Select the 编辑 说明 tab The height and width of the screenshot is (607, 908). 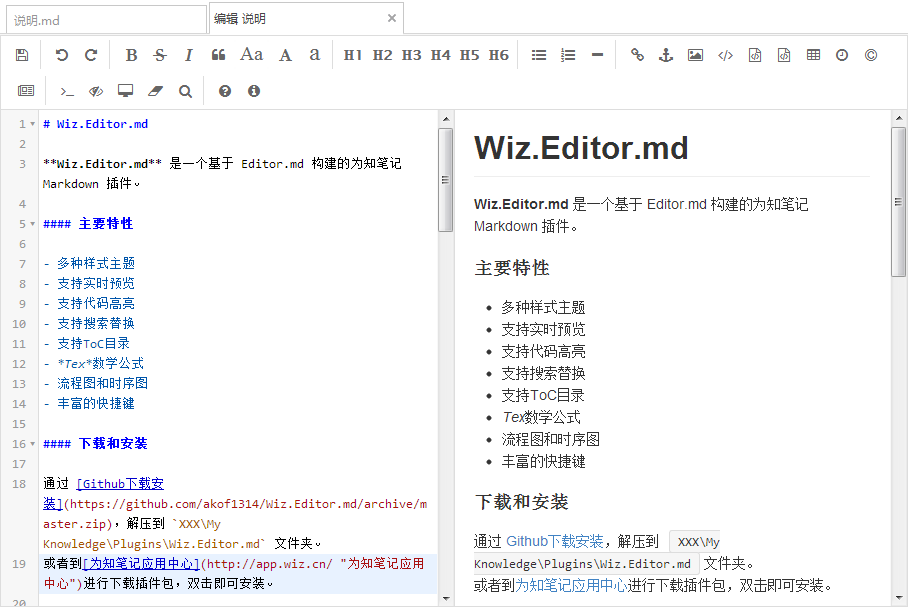tap(306, 19)
